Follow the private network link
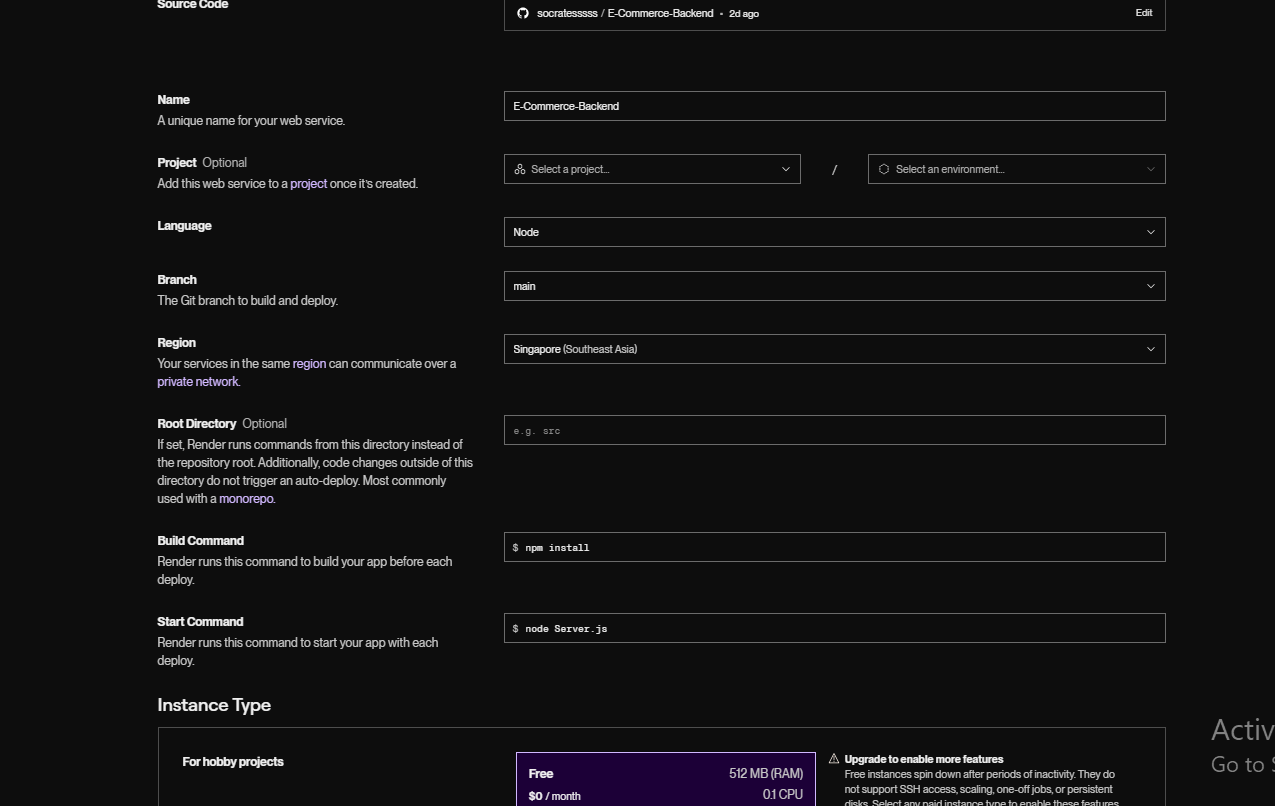 [x=197, y=382]
